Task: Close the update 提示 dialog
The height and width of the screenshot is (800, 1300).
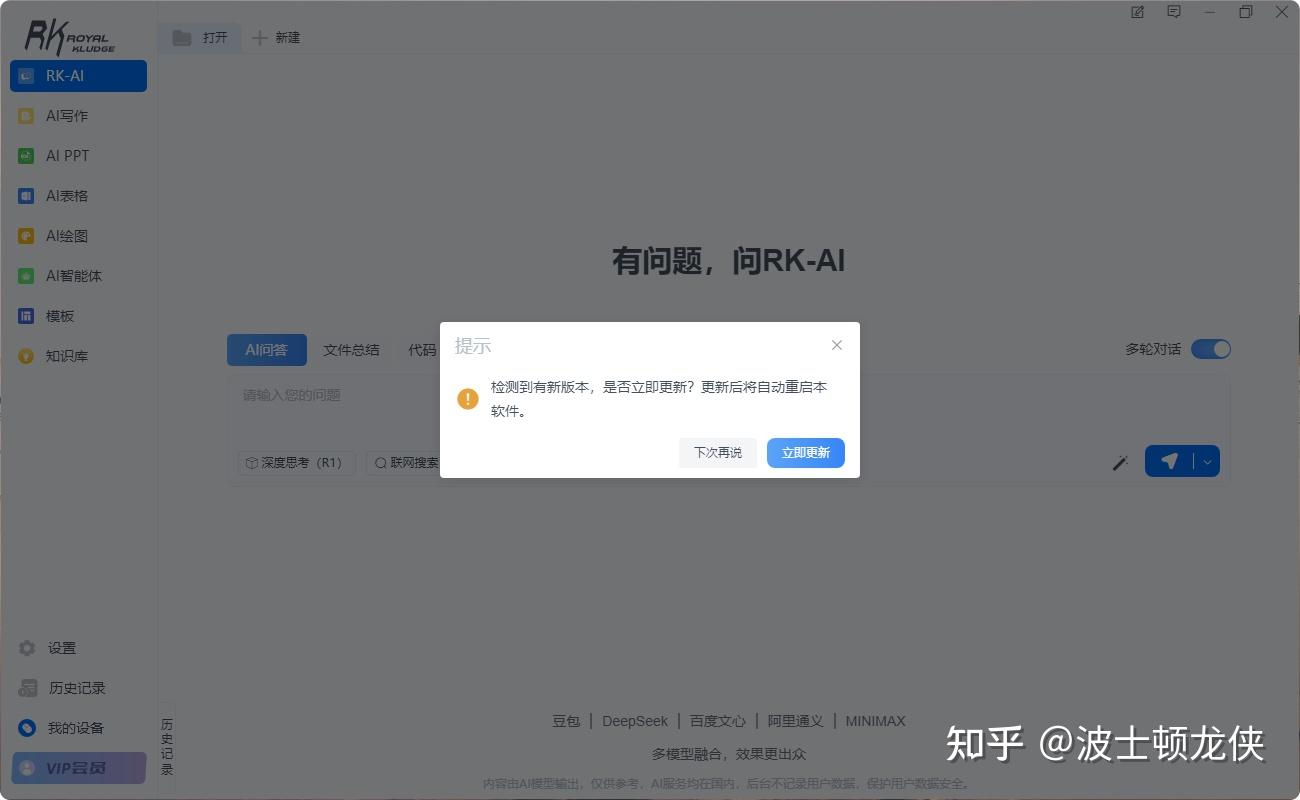Action: tap(837, 344)
